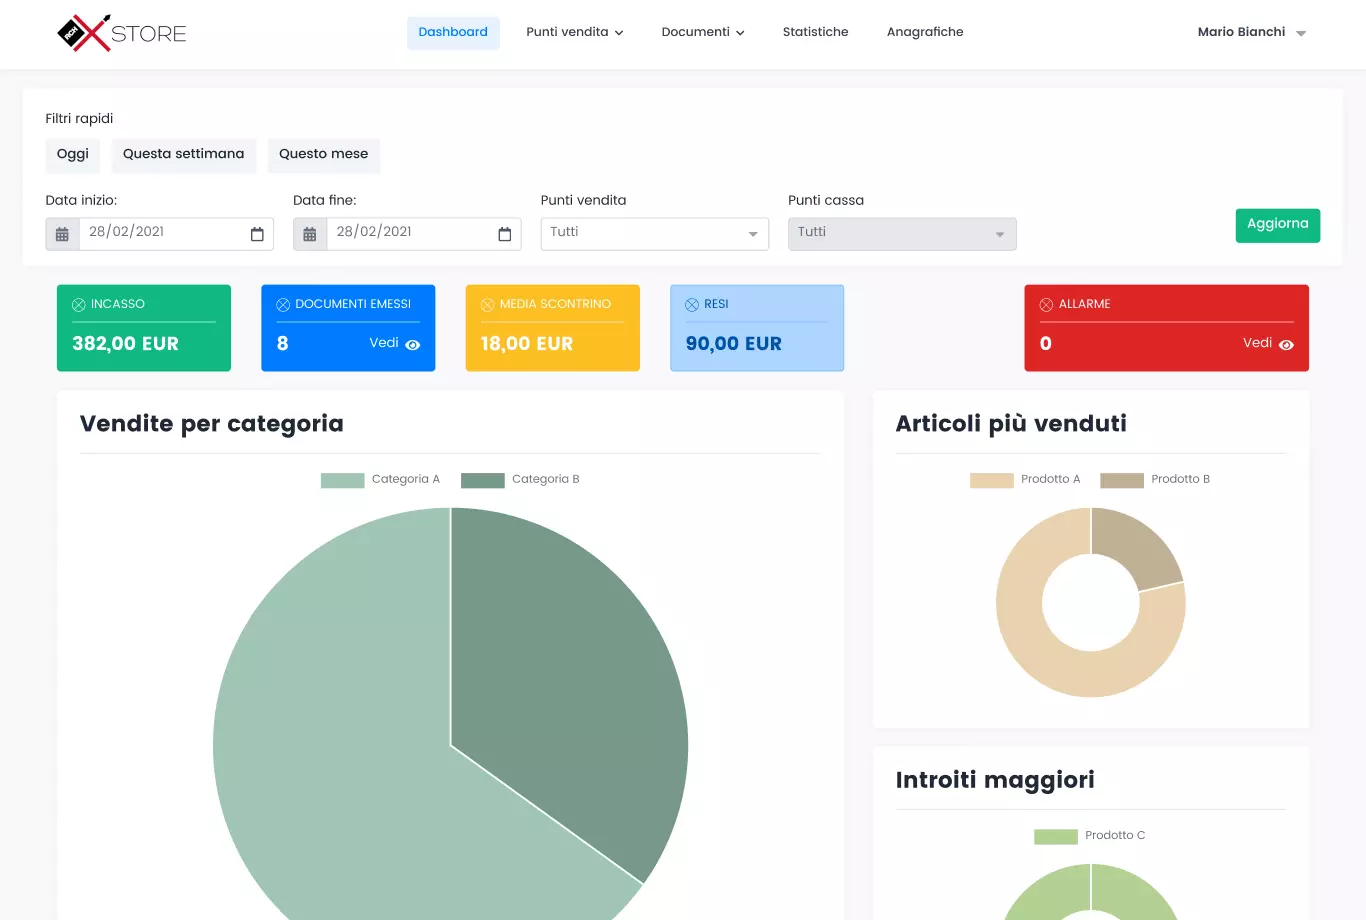The height and width of the screenshot is (920, 1366).
Task: Toggle Prodotto A legend in Articoli chart
Action: [1025, 480]
